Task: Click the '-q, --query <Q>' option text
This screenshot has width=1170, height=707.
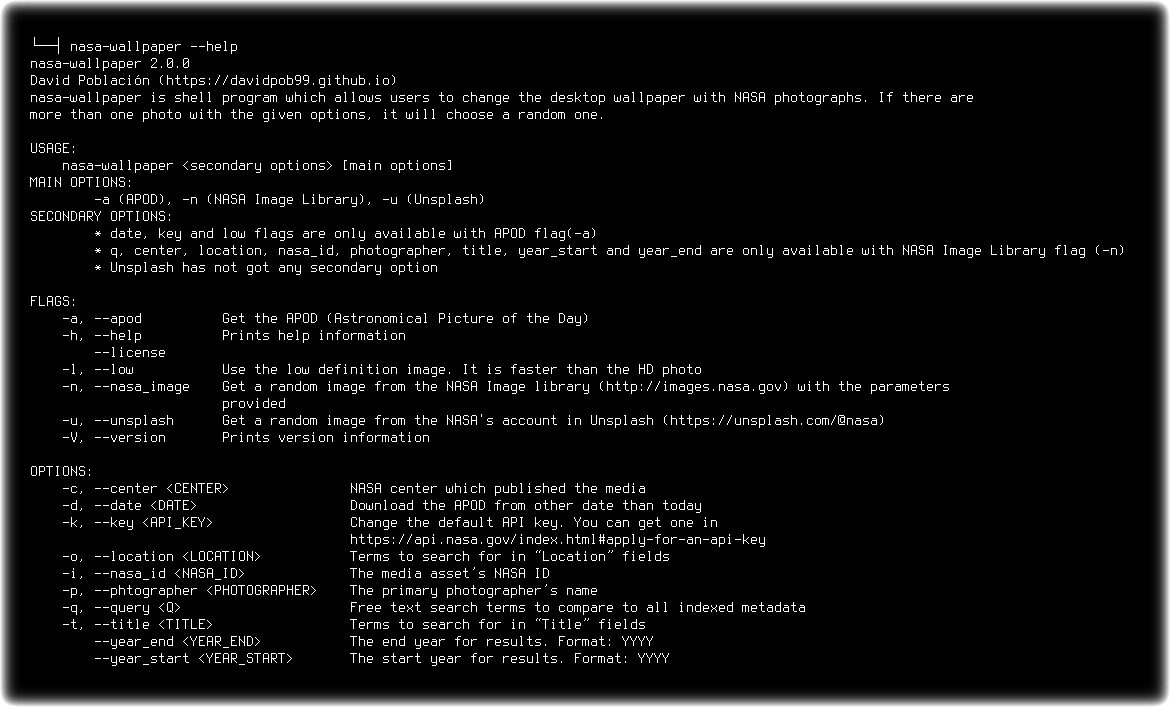Action: [x=121, y=608]
